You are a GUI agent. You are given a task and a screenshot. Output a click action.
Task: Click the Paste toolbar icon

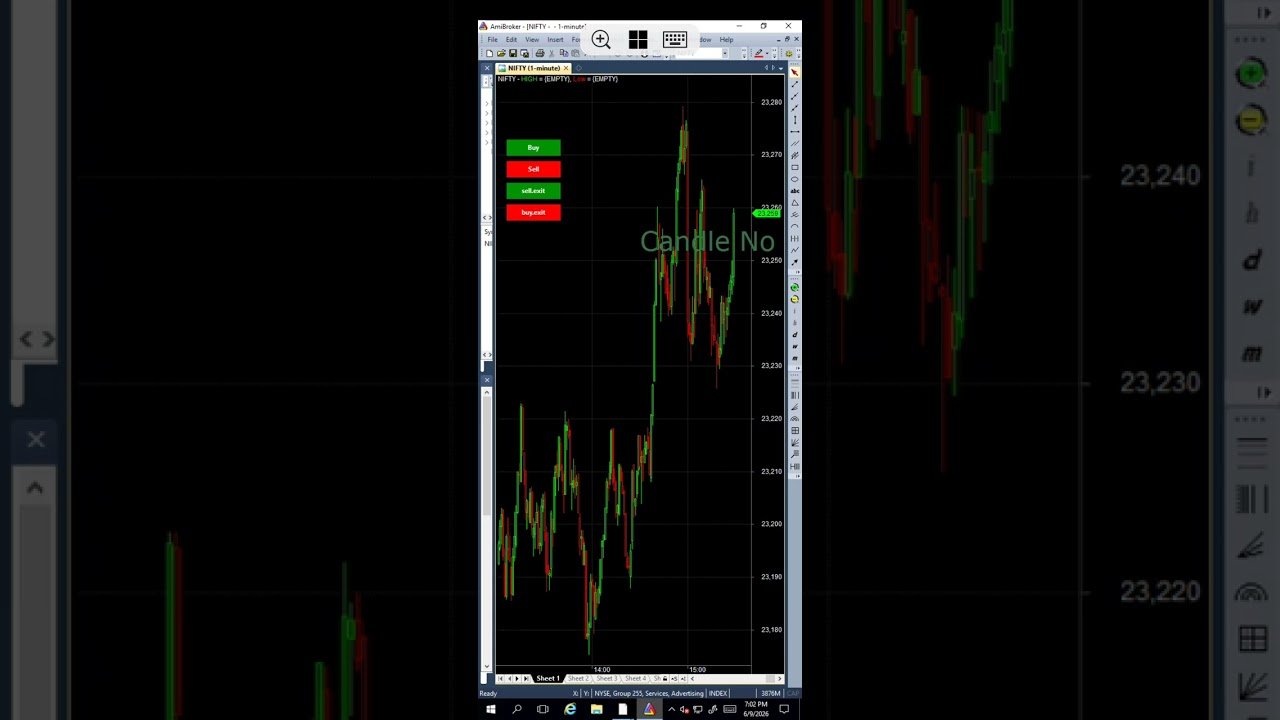575,53
